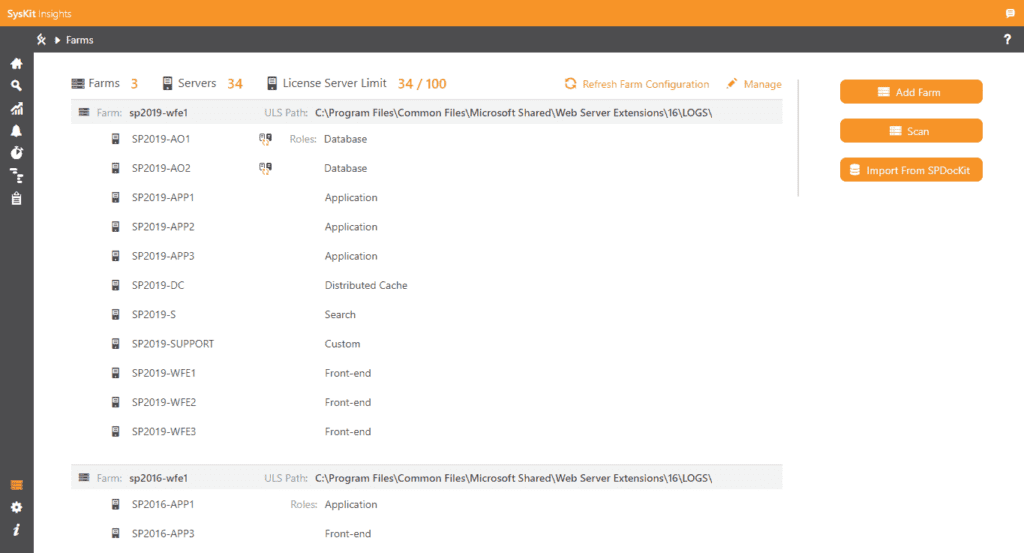Click the availability group icon for SP2019-AO1

pos(265,139)
